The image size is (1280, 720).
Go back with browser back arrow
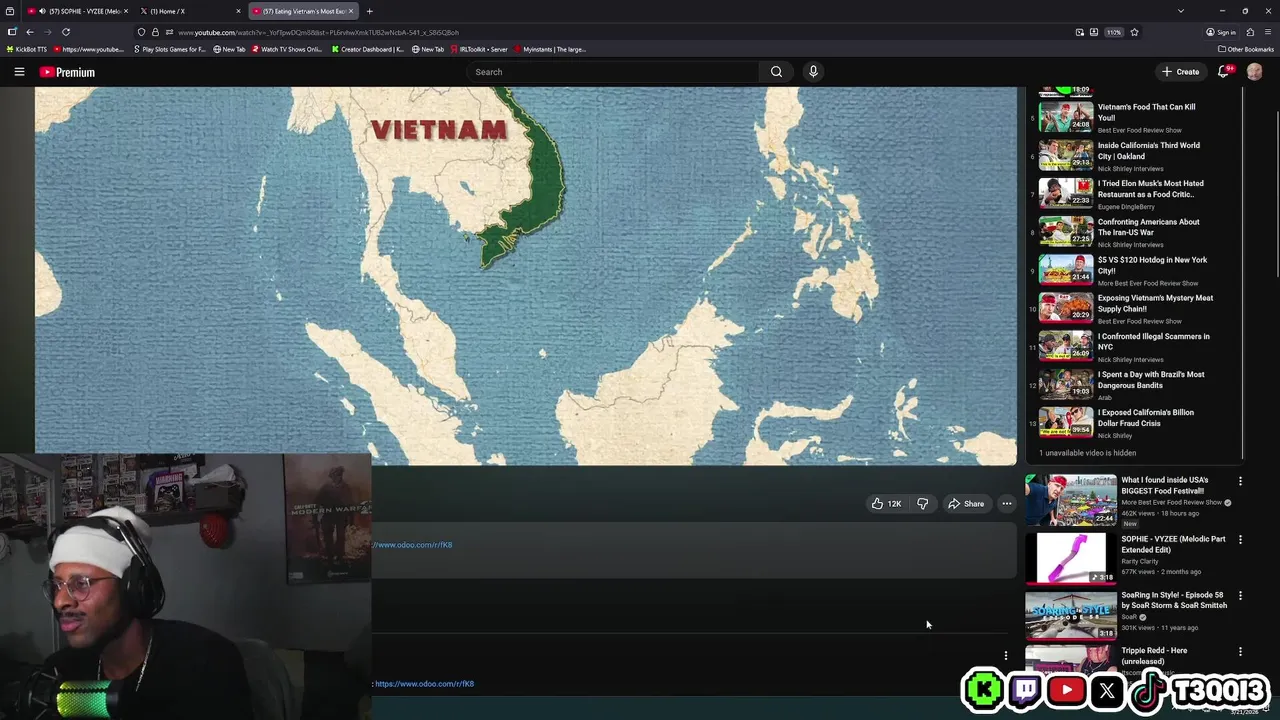pyautogui.click(x=30, y=32)
